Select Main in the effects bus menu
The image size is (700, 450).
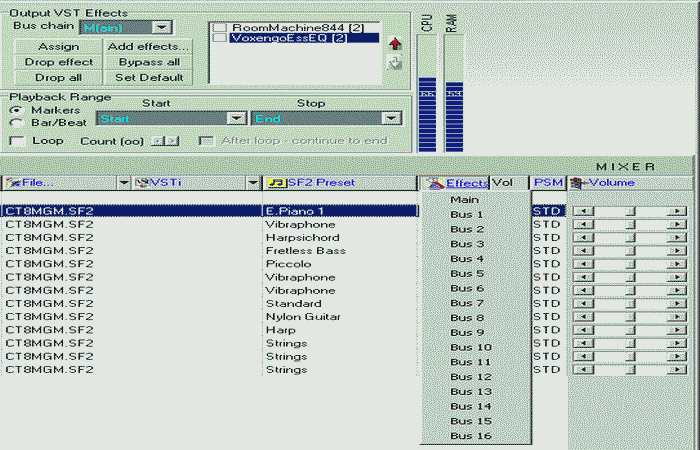(x=466, y=200)
